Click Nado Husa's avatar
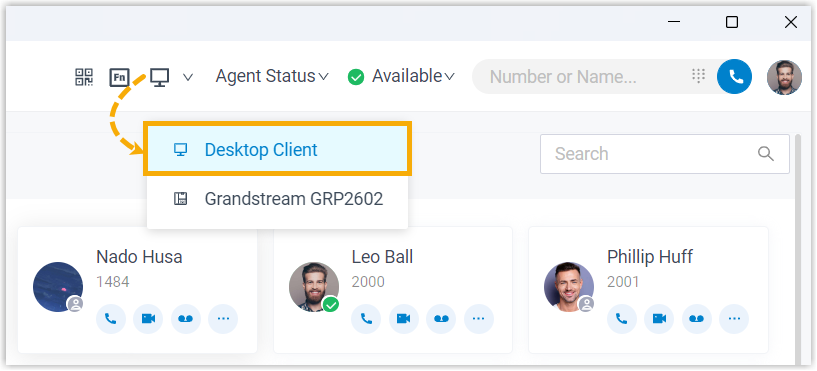This screenshot has width=817, height=371. click(58, 287)
